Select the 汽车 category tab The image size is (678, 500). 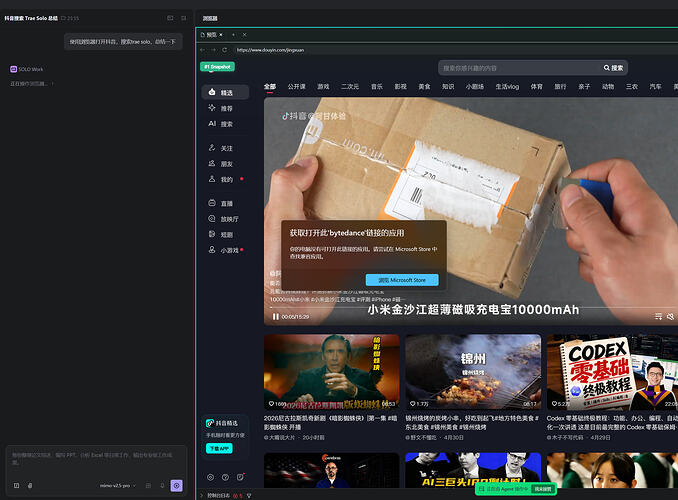[656, 87]
